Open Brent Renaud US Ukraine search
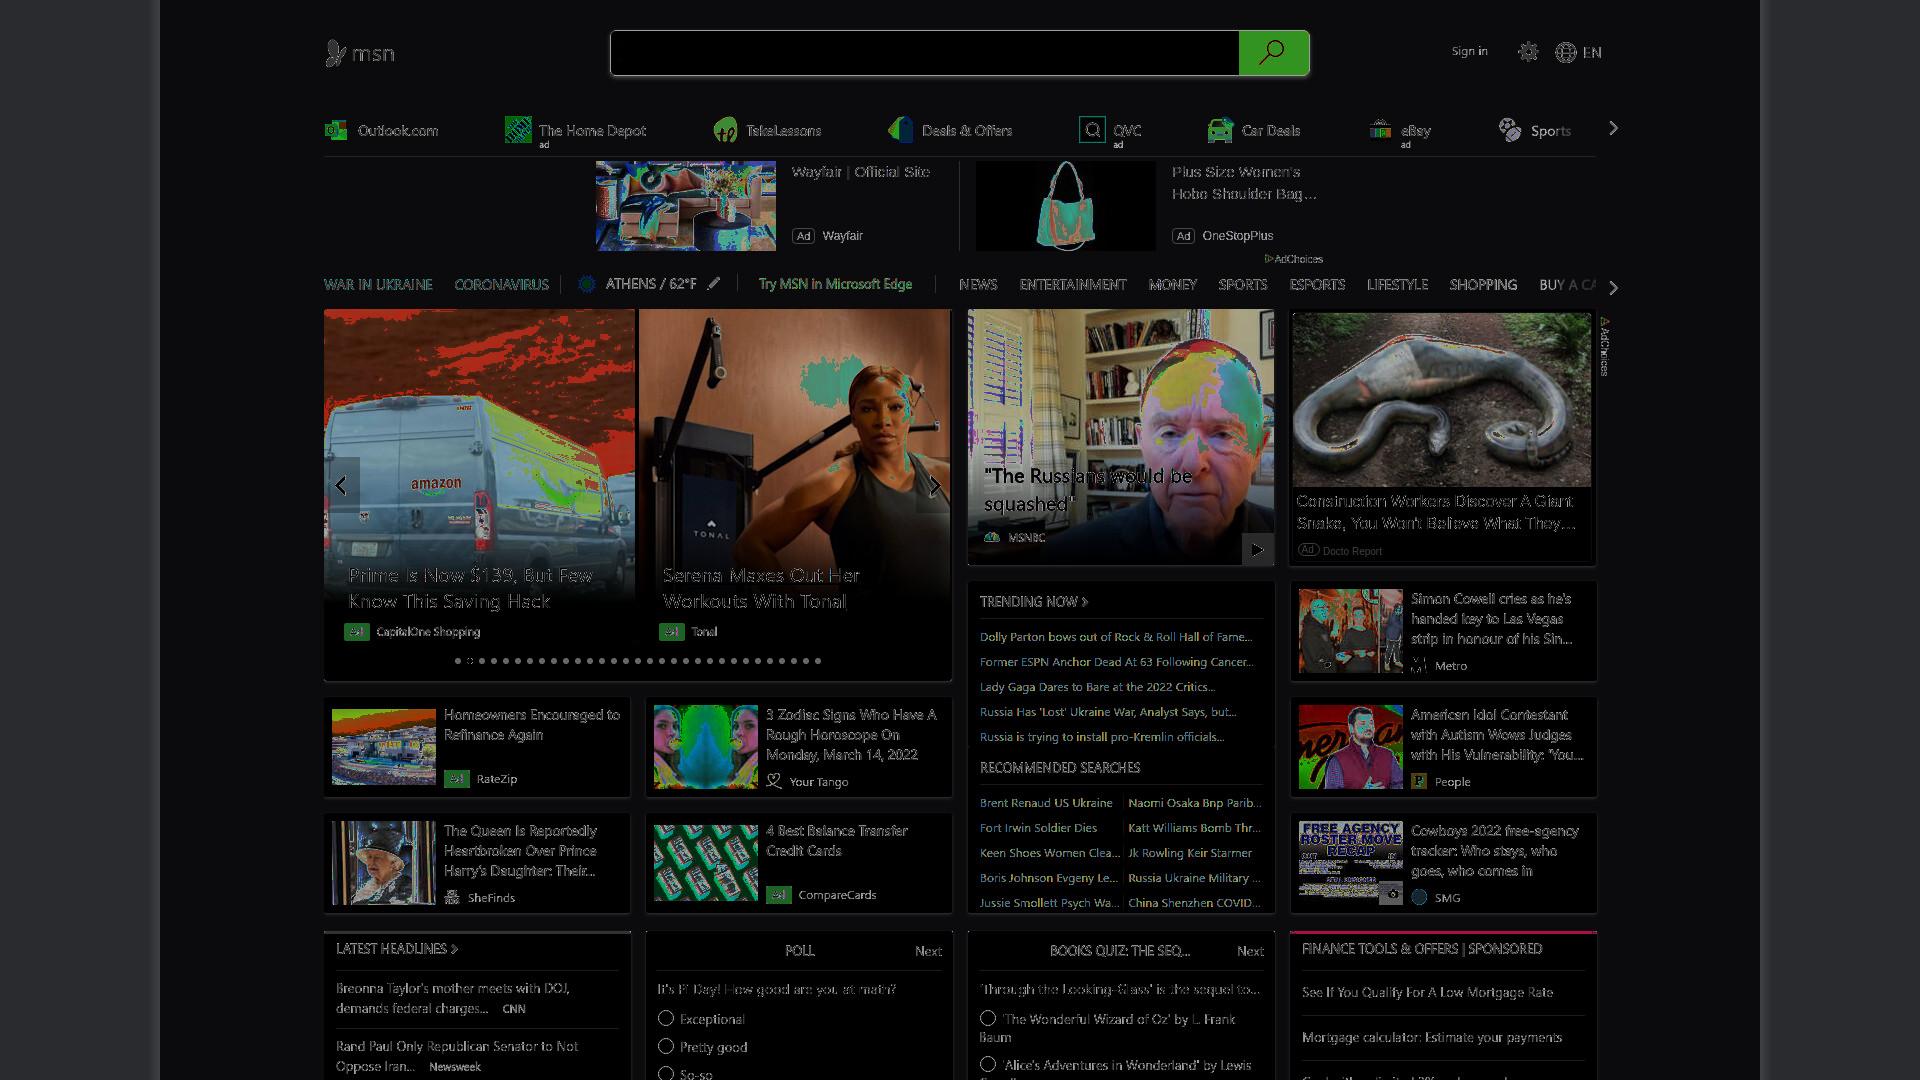This screenshot has width=1920, height=1080. (x=1046, y=802)
